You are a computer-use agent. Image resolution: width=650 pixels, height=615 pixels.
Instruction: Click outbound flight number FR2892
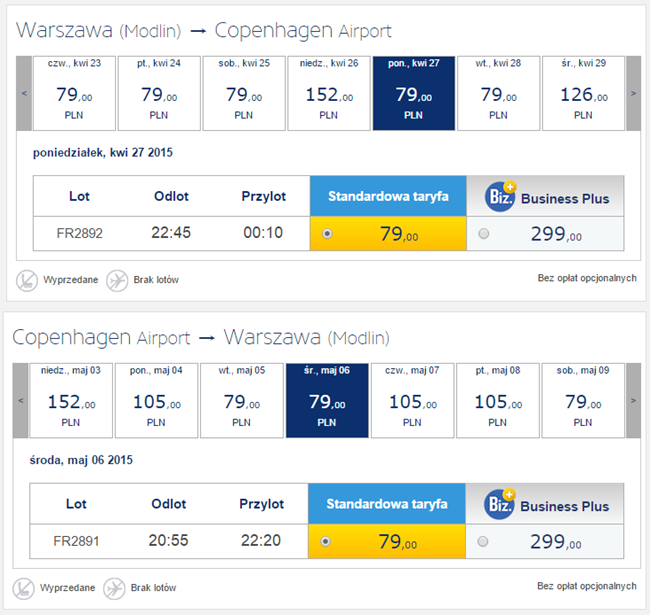pyautogui.click(x=79, y=235)
